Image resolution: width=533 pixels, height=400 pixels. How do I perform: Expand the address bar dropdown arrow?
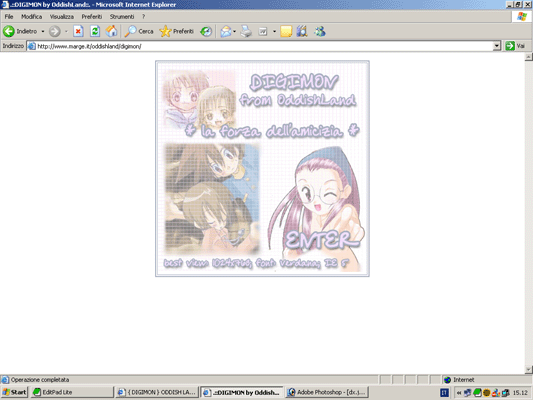pyautogui.click(x=497, y=46)
